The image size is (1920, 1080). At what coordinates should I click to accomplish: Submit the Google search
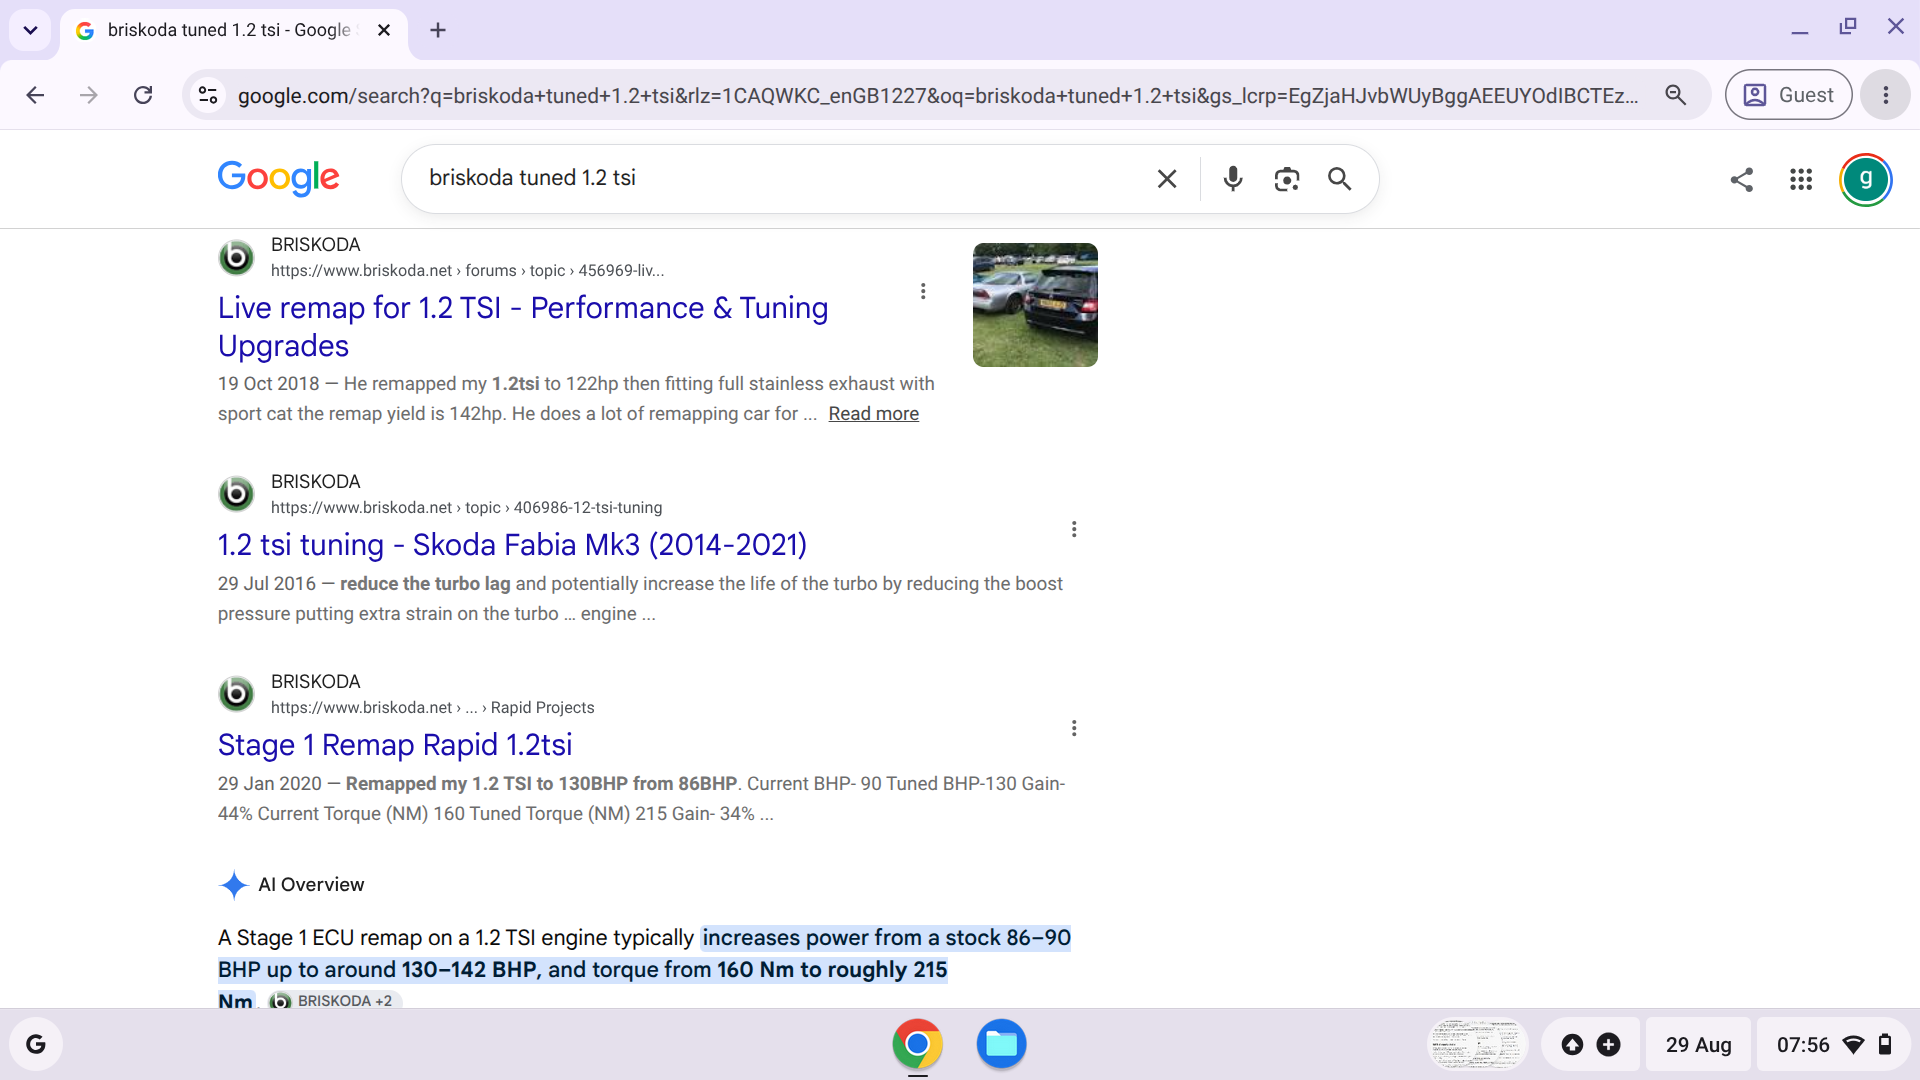click(1340, 179)
